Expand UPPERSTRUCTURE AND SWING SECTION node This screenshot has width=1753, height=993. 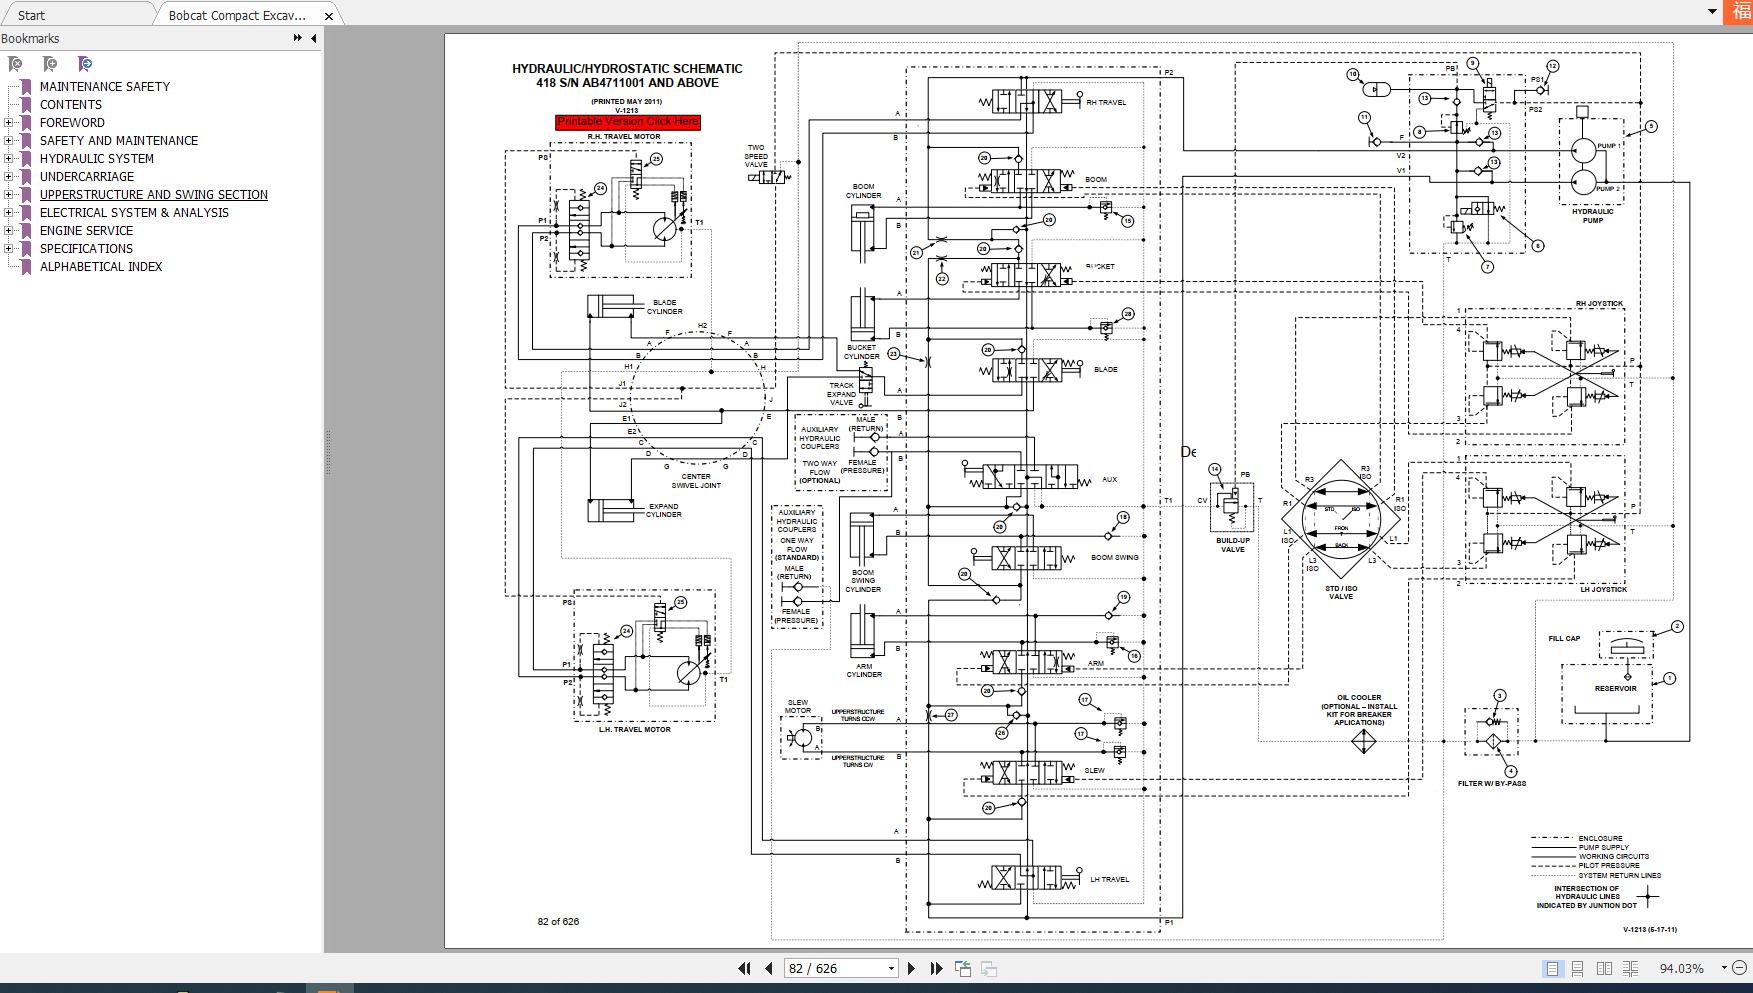[x=9, y=195]
